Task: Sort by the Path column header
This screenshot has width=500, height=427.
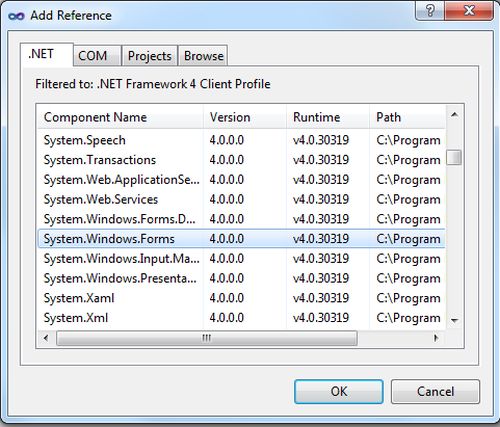Action: [x=407, y=117]
